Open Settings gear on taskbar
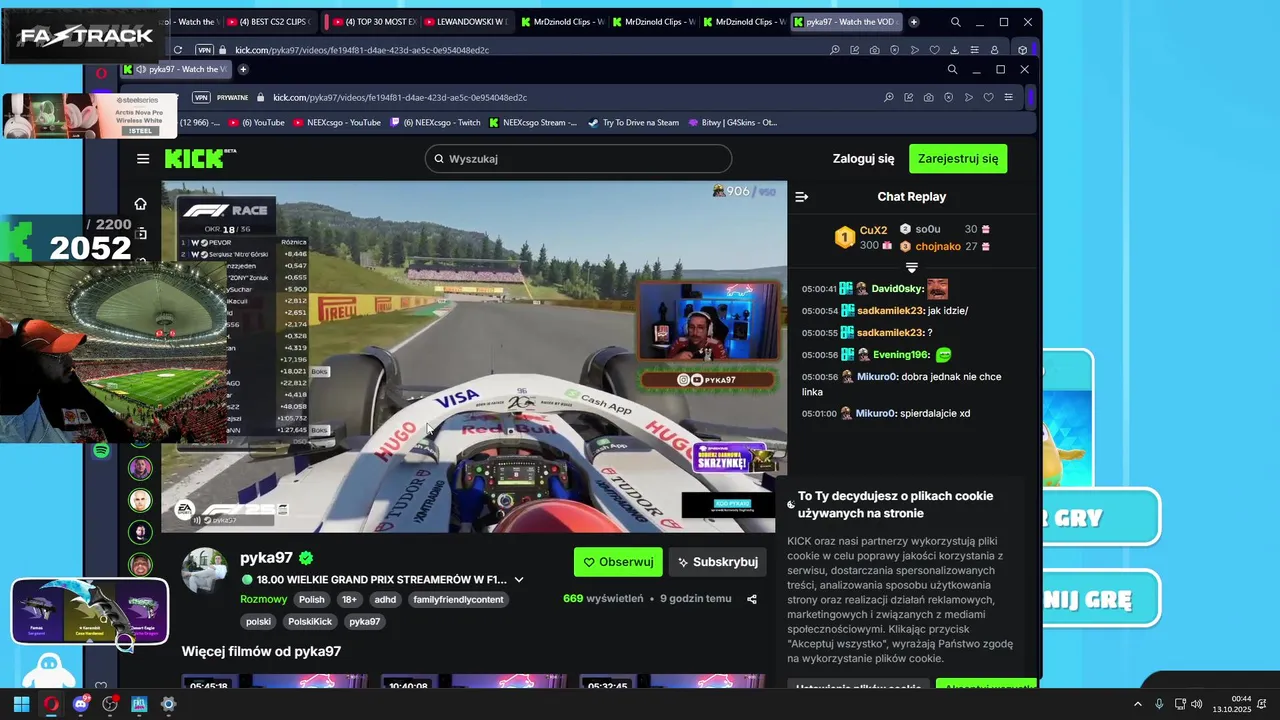Viewport: 1280px width, 720px height. 168,704
